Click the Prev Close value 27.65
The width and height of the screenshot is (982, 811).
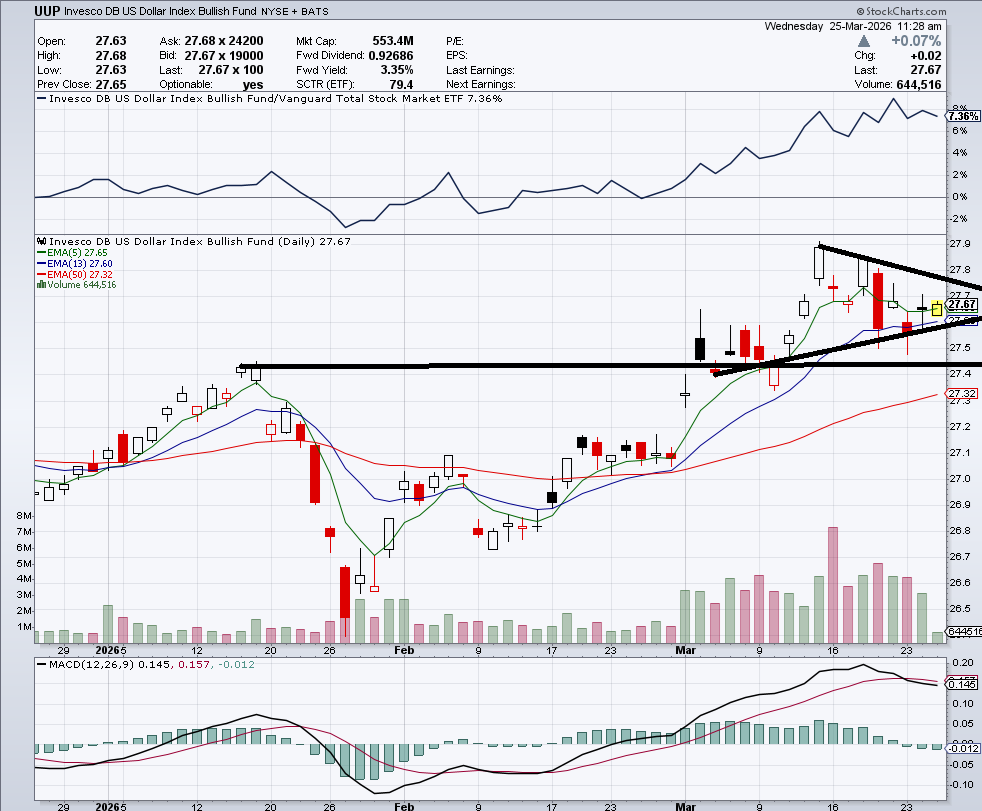point(111,85)
